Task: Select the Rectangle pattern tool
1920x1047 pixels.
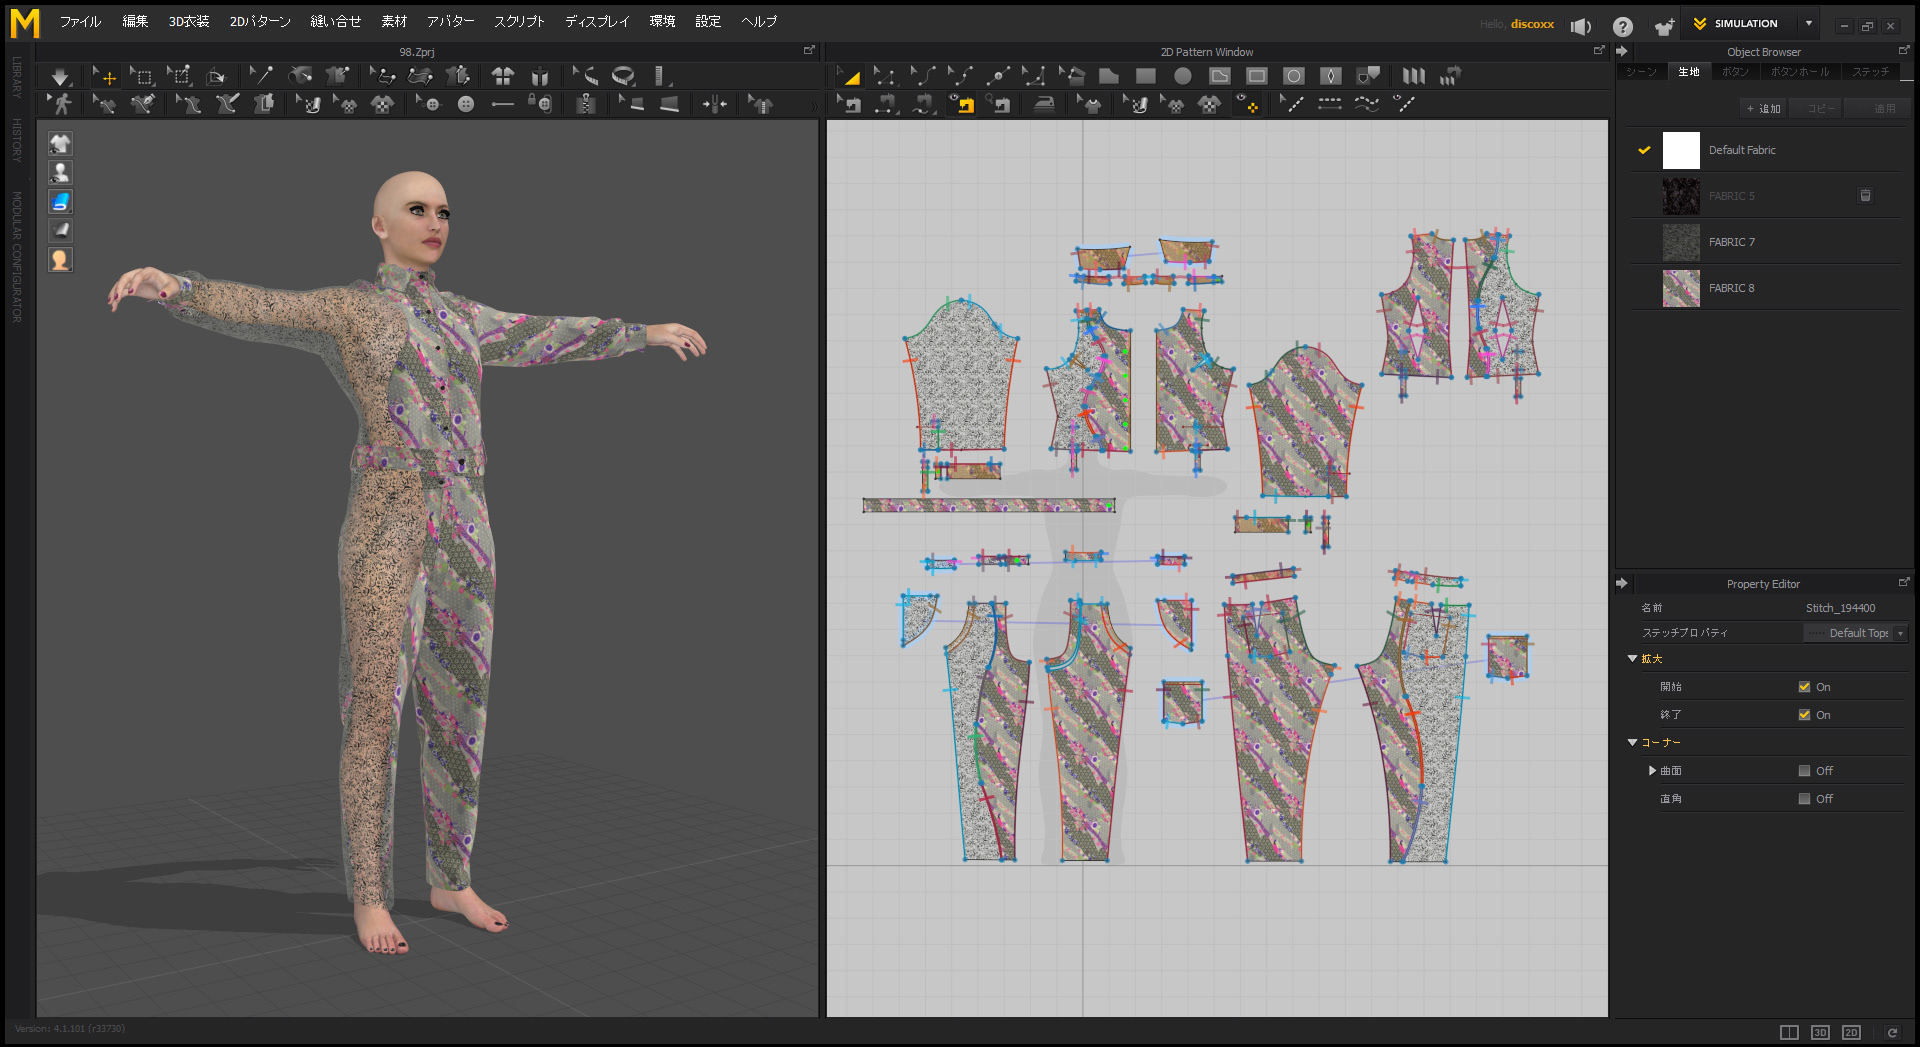Action: point(1146,76)
